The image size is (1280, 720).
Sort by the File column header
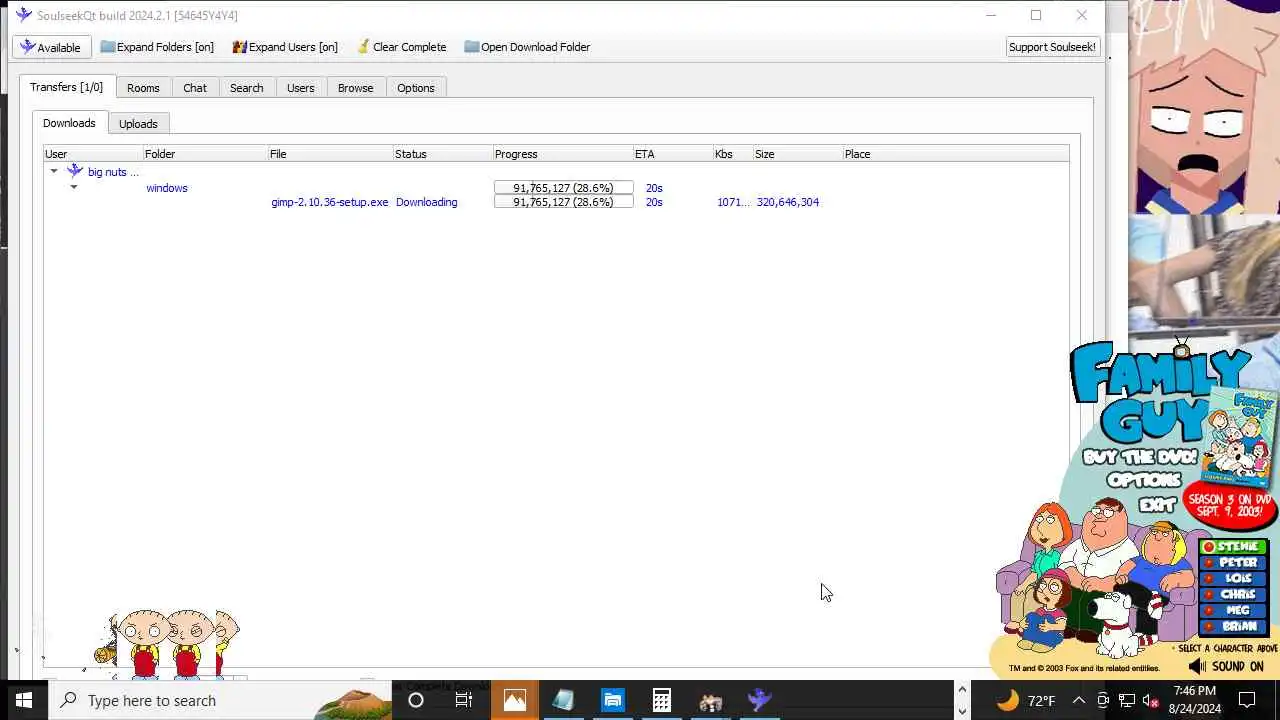tap(330, 154)
